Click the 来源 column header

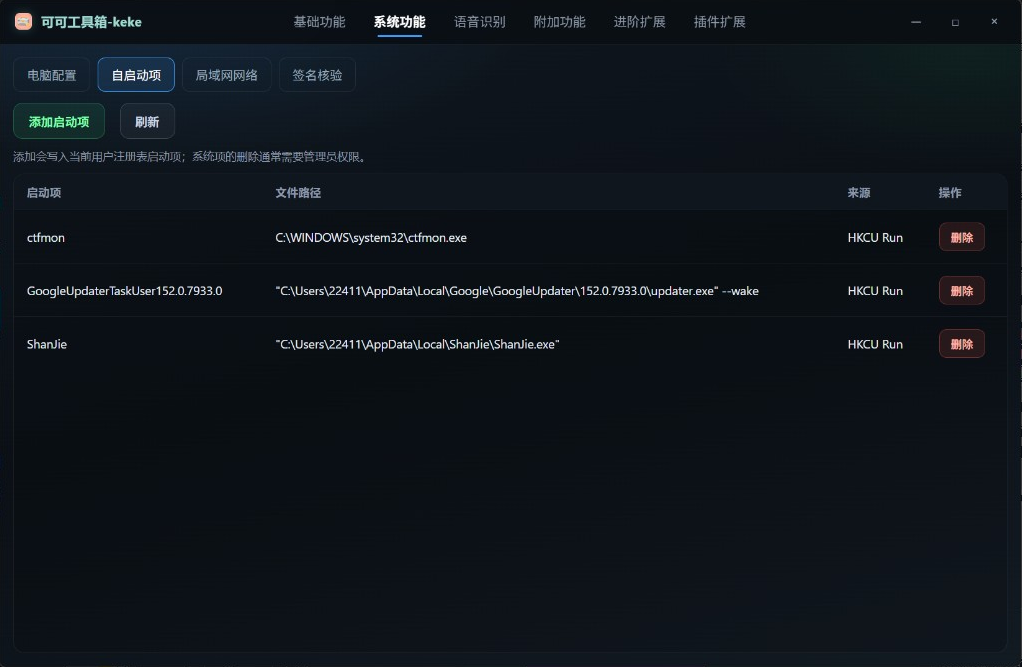859,193
